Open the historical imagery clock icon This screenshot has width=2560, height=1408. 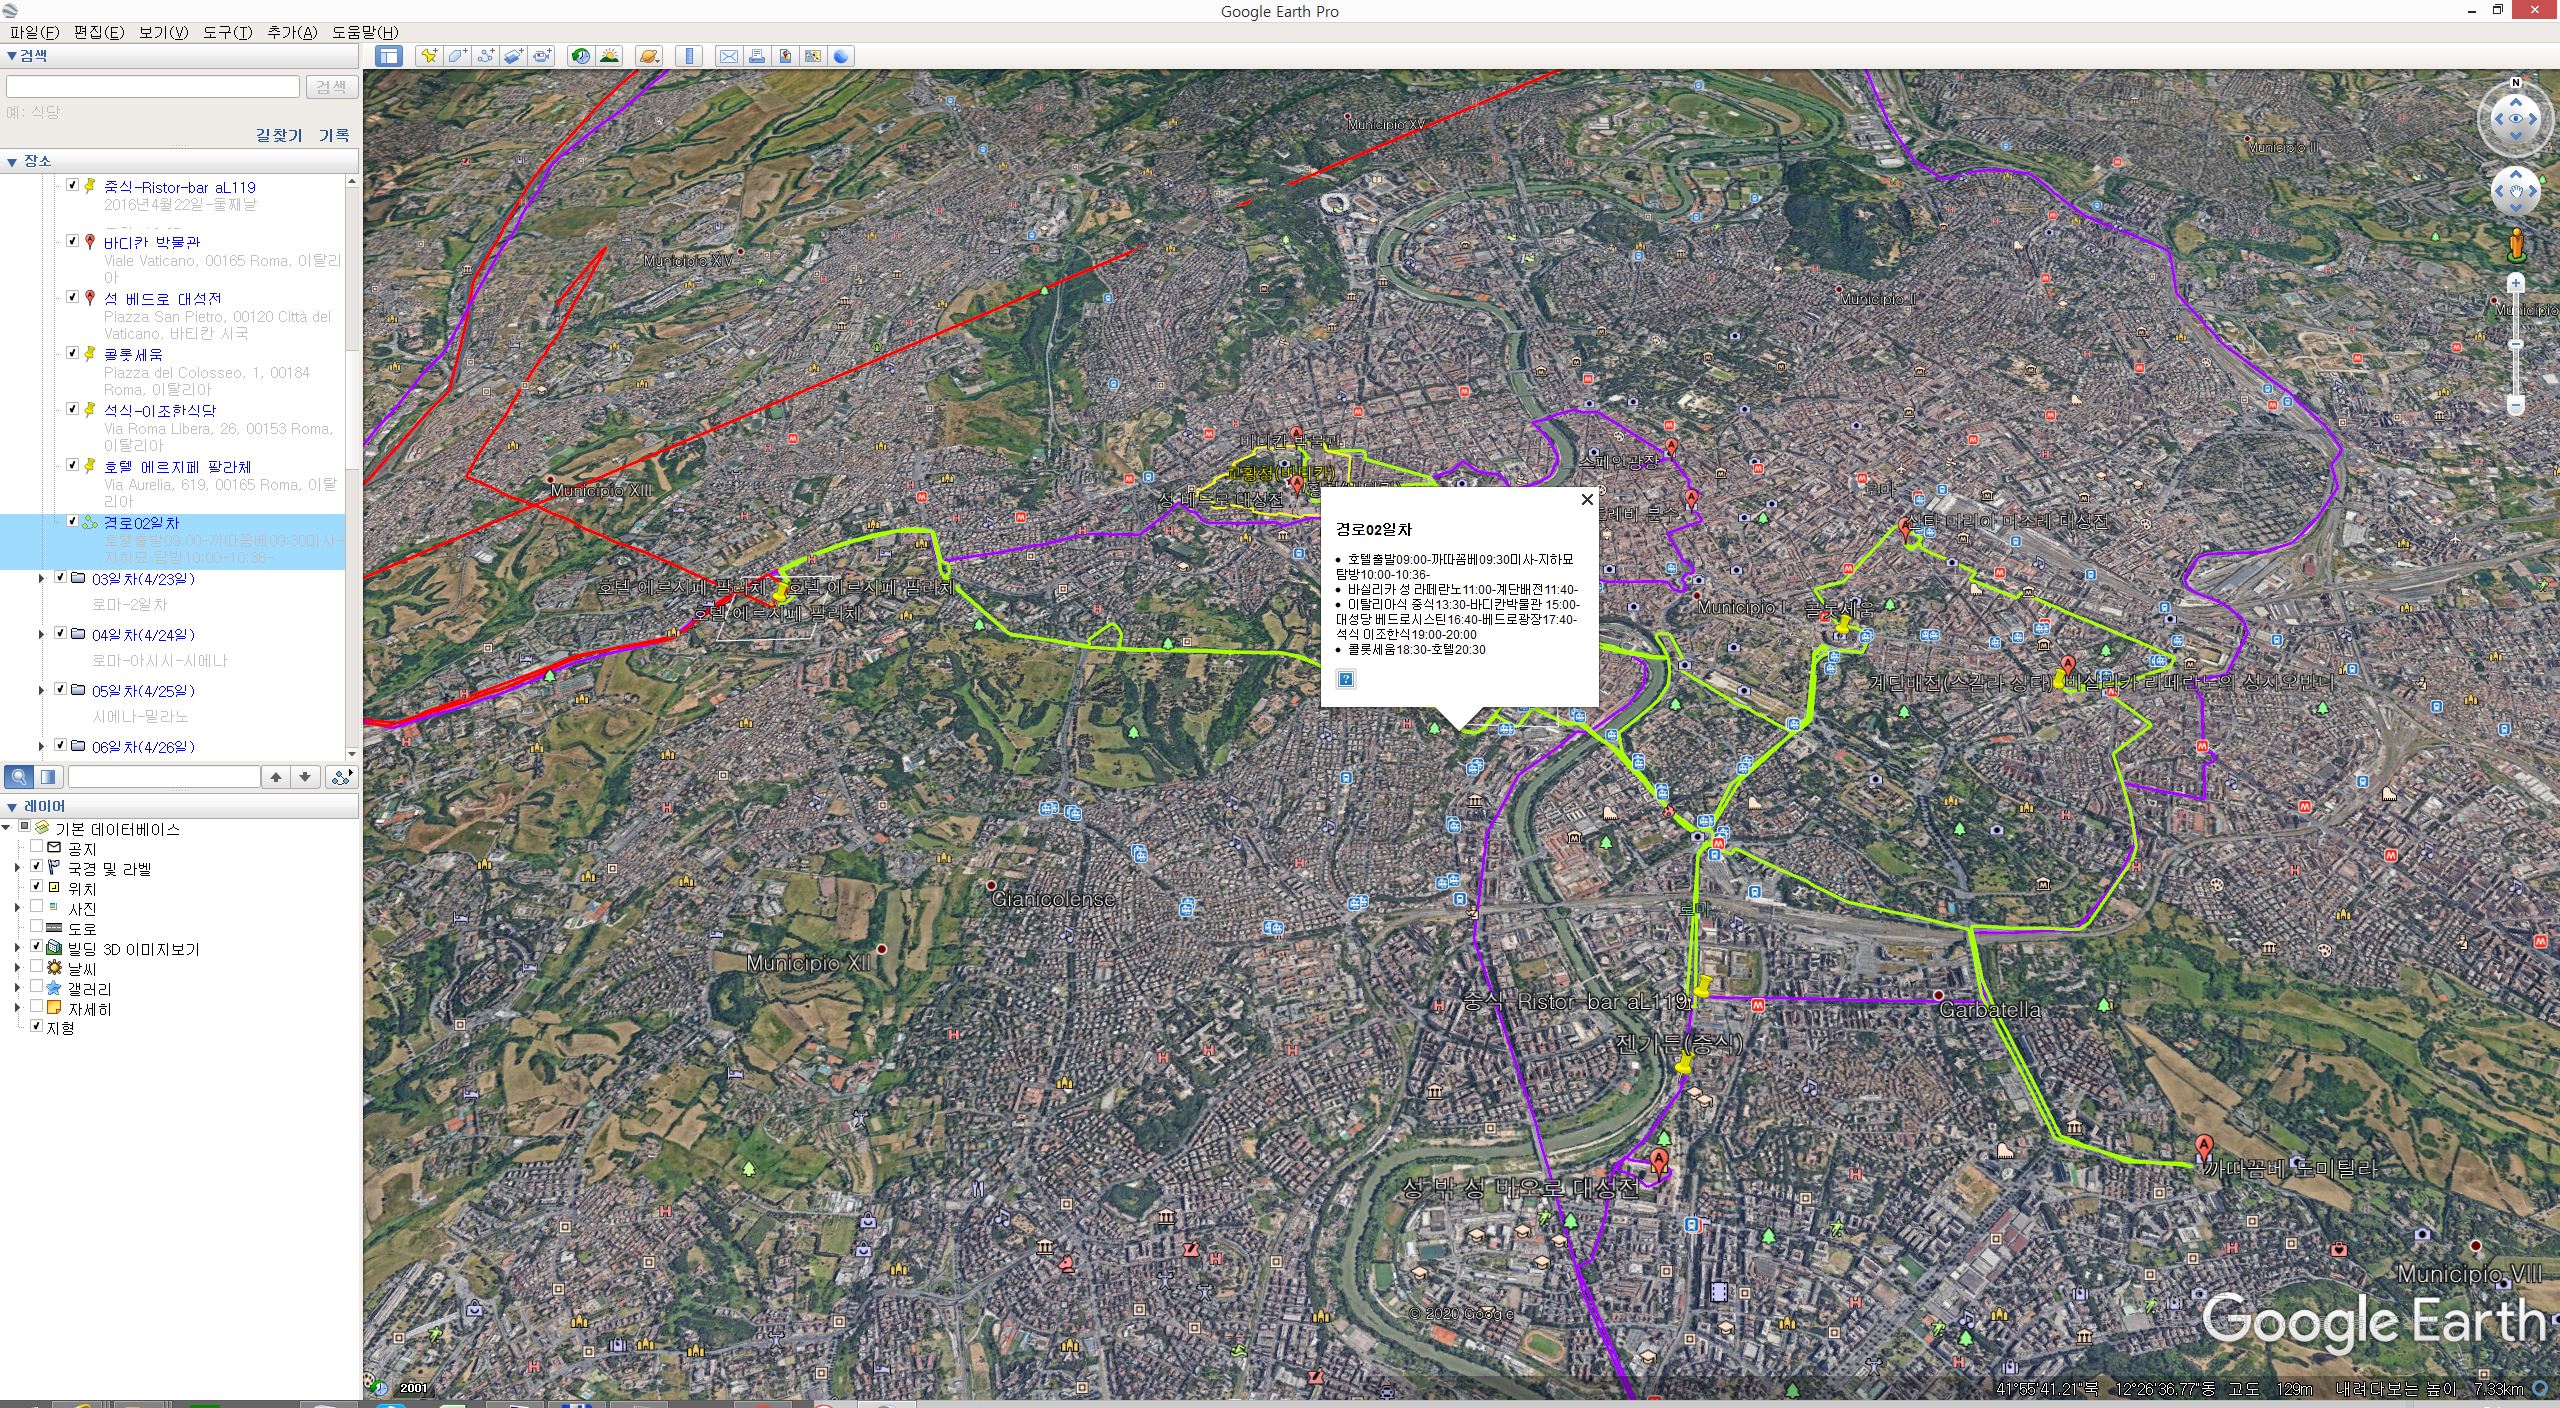(x=580, y=56)
